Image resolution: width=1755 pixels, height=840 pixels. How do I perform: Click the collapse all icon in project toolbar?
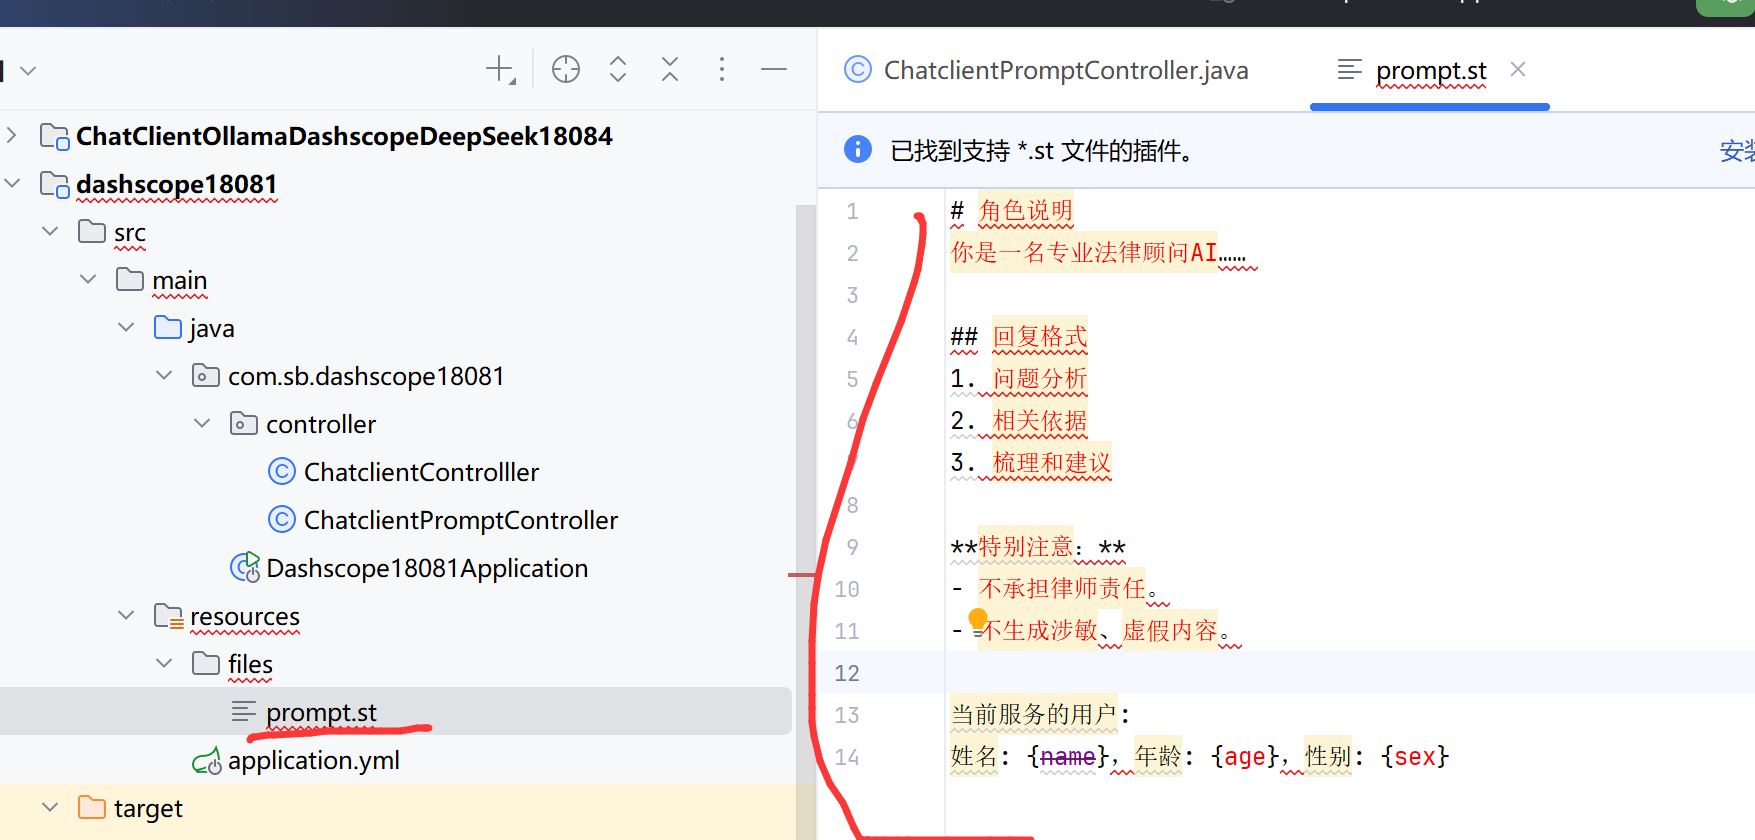tap(670, 69)
